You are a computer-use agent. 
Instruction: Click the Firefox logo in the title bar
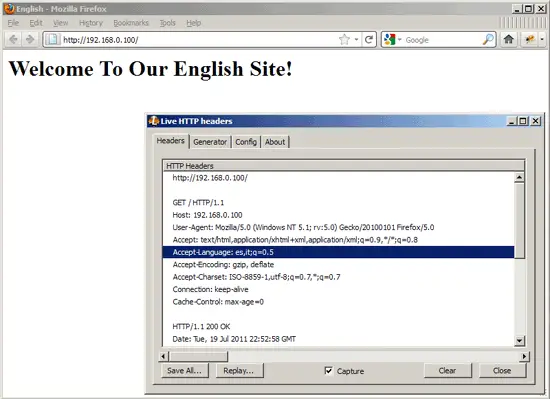[x=9, y=8]
